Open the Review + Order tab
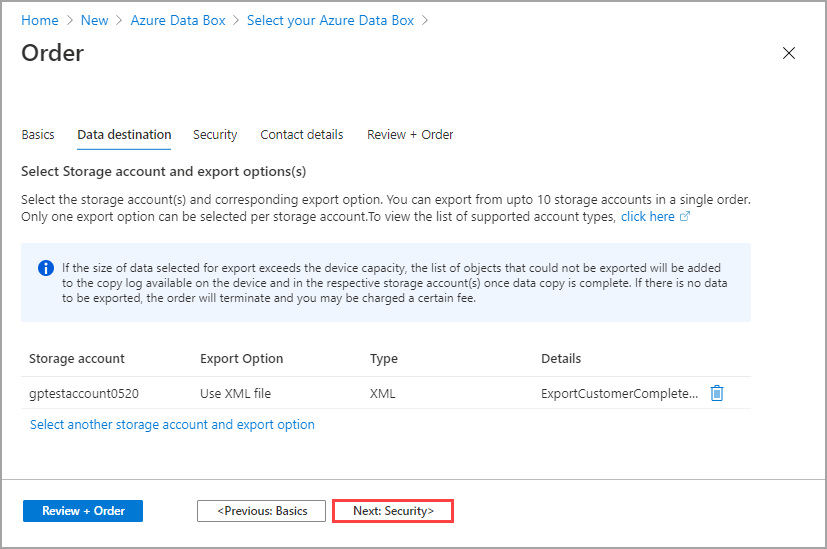This screenshot has width=827, height=549. click(x=410, y=135)
